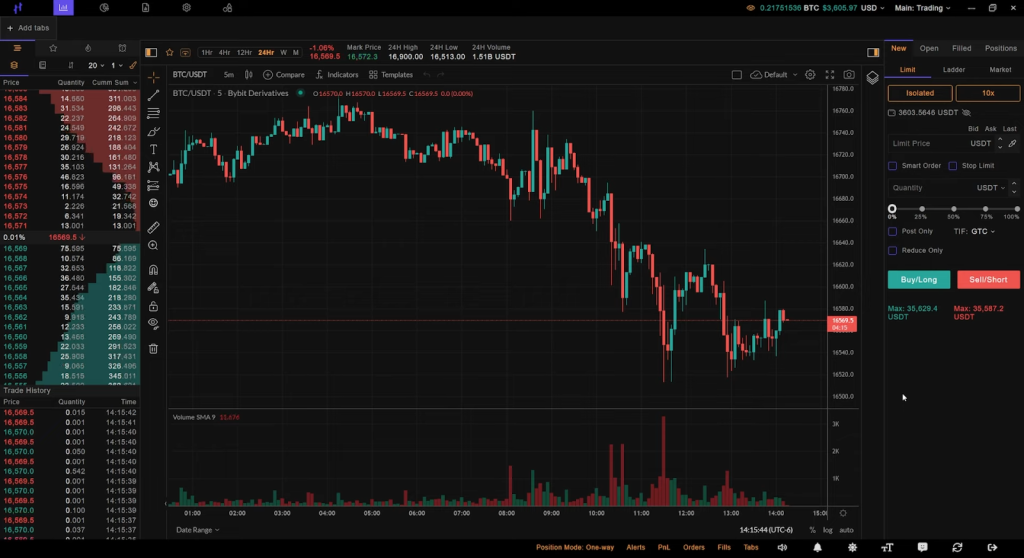1024x558 pixels.
Task: Open the 5m chart interval selector
Action: pos(229,74)
